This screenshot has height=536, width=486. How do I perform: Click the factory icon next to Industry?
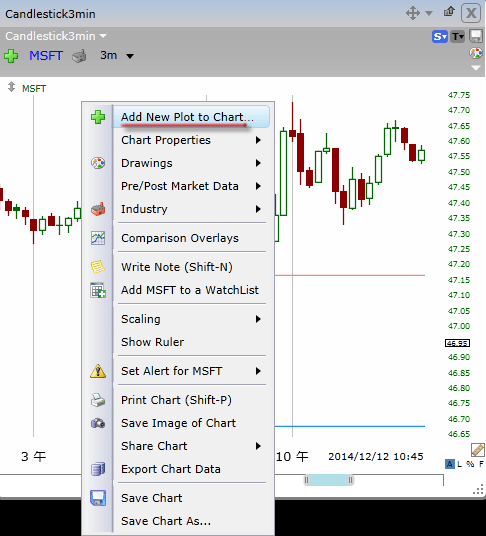(98, 209)
